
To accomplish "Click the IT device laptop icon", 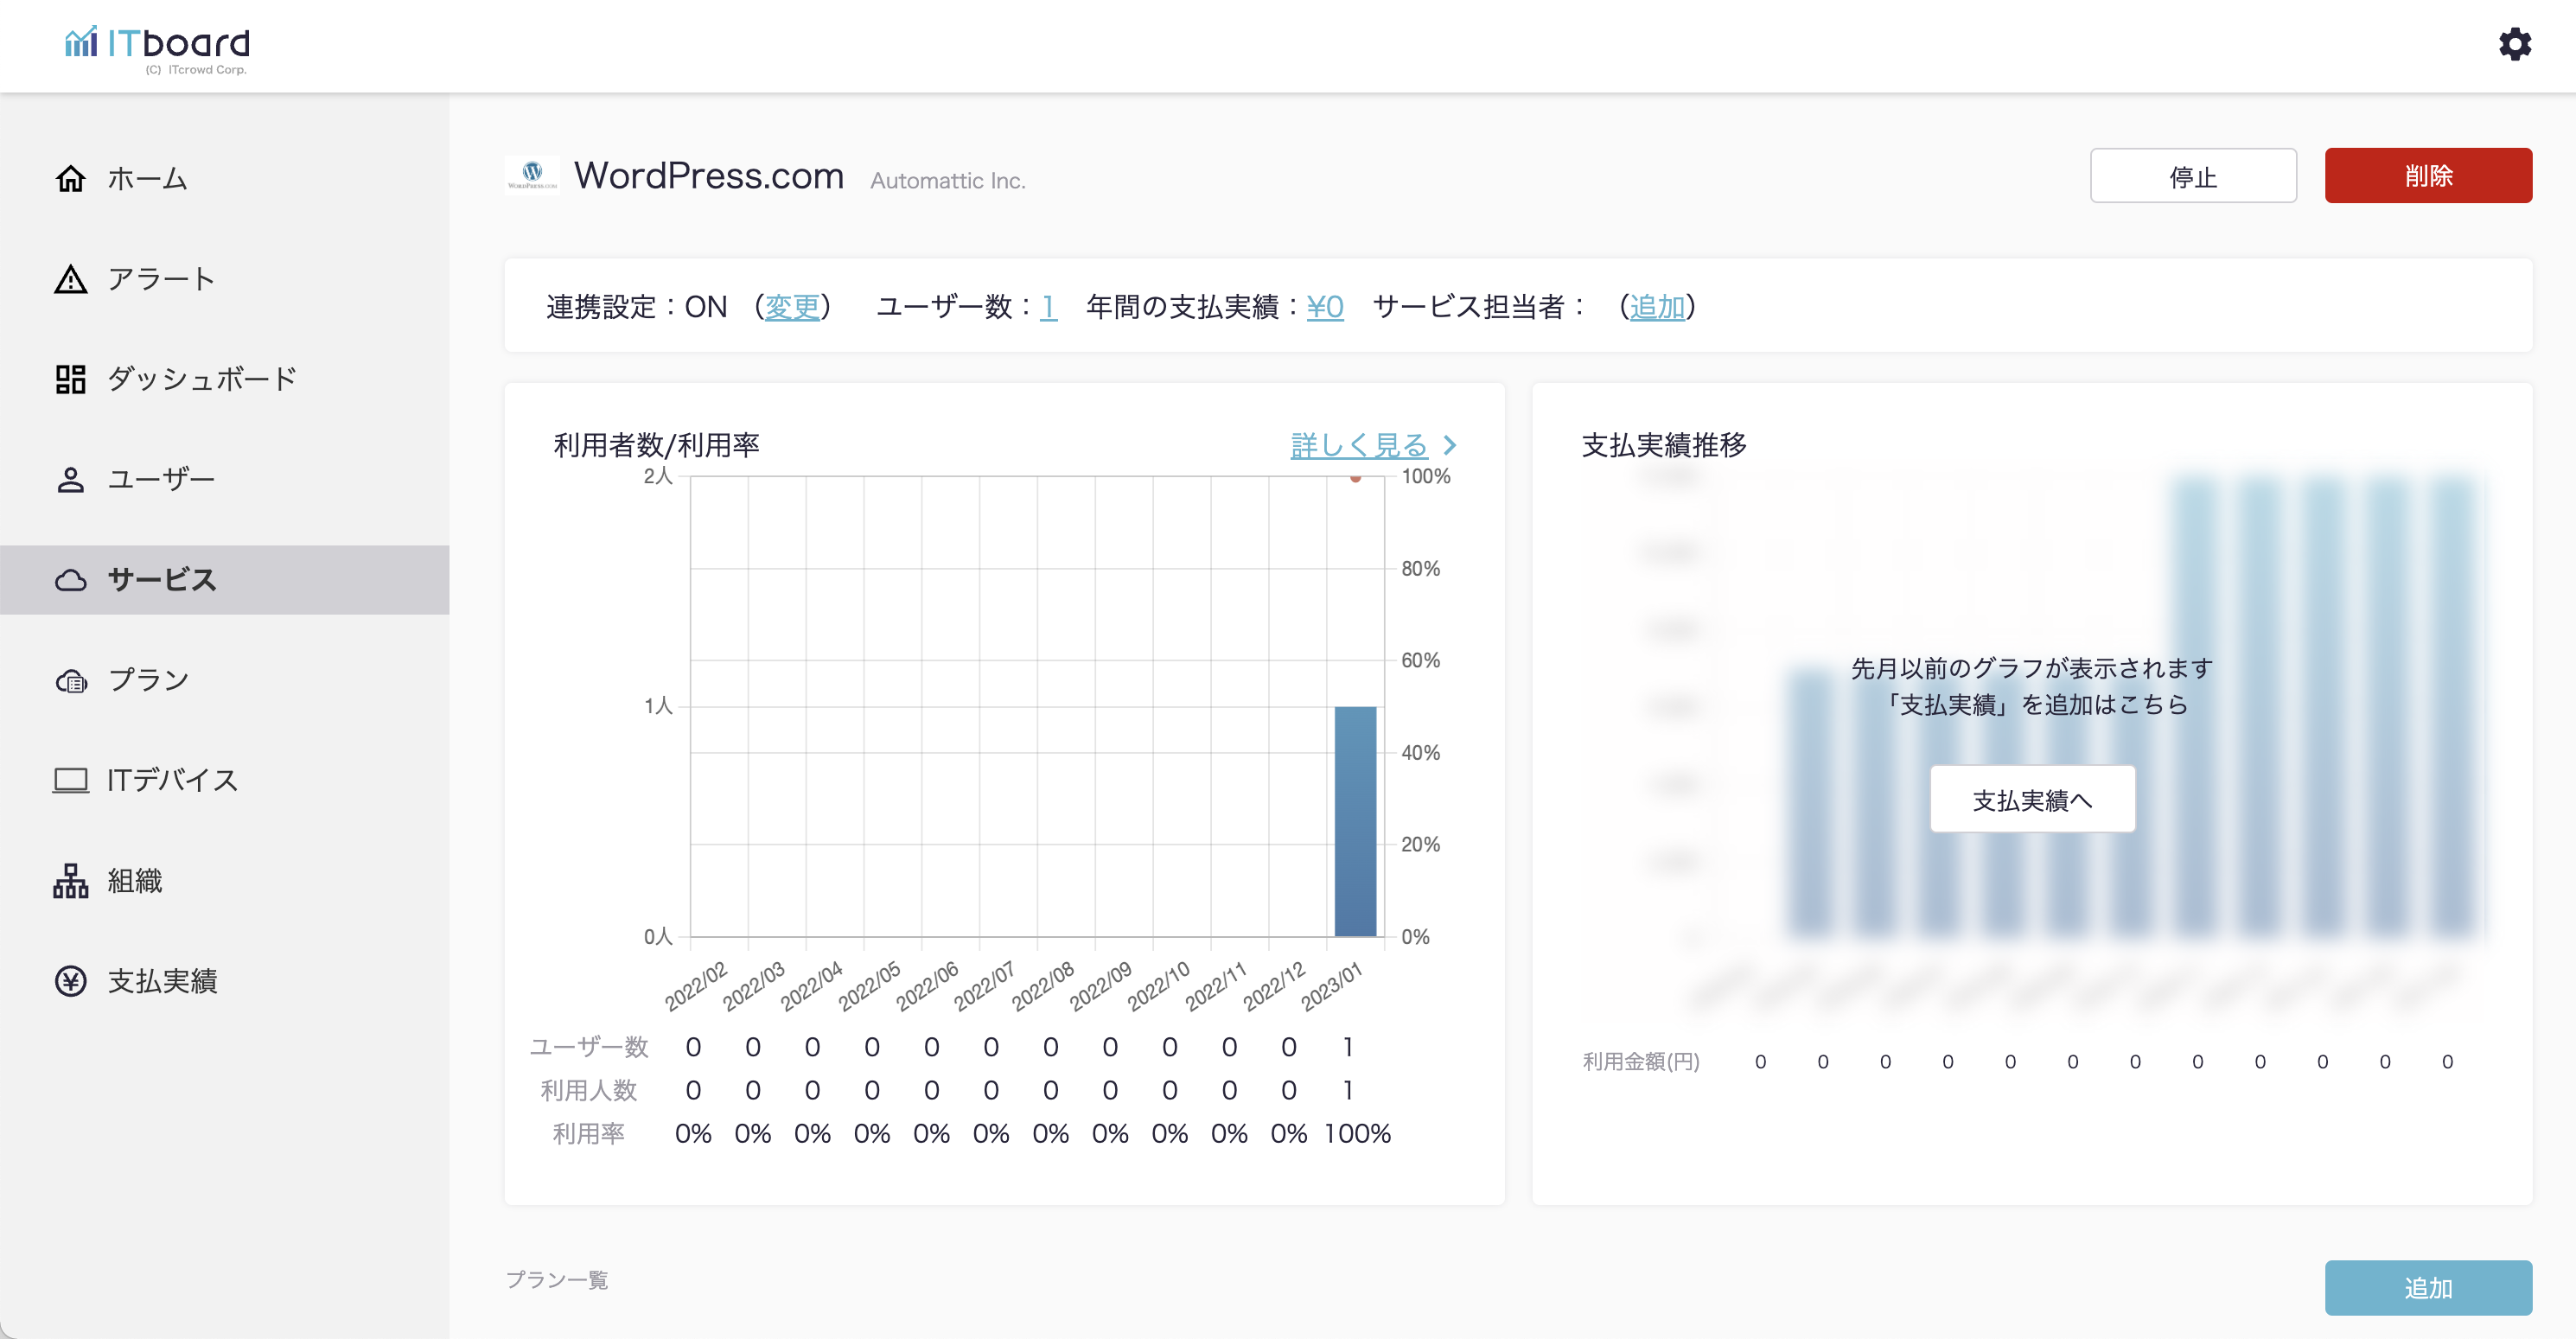I will pyautogui.click(x=70, y=780).
